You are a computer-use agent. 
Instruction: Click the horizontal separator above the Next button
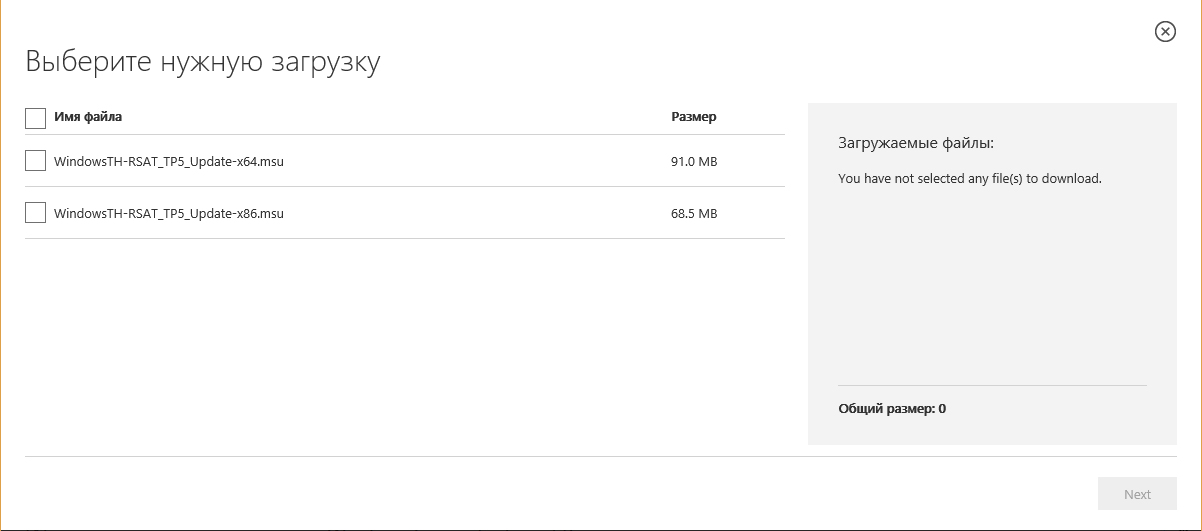pos(600,457)
